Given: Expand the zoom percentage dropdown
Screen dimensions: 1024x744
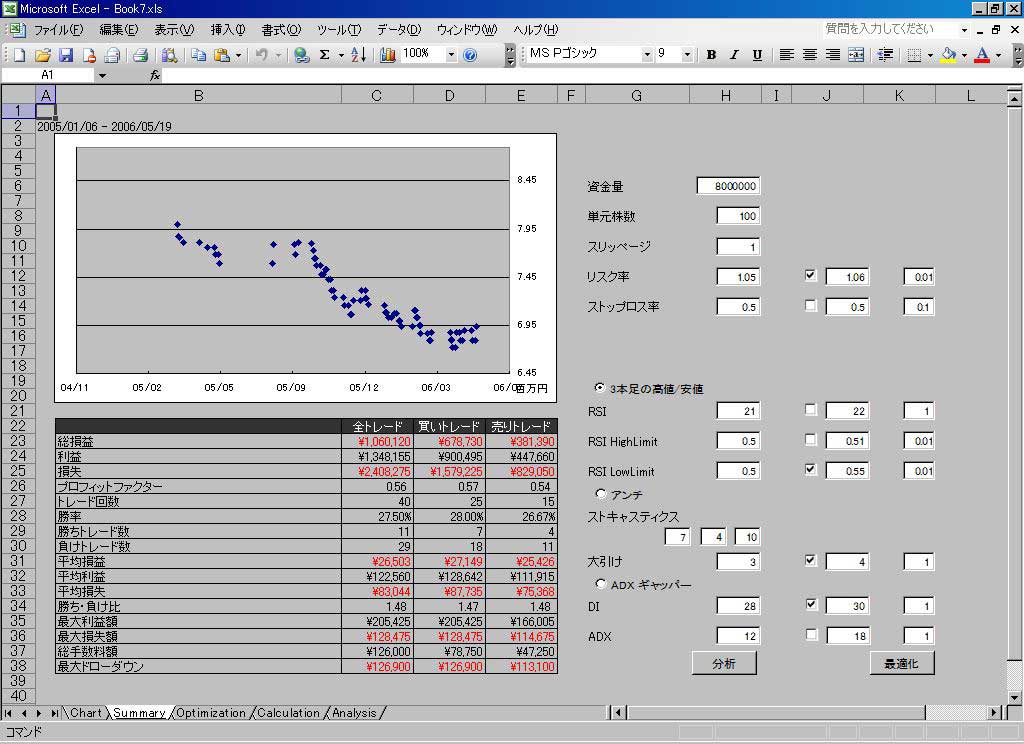Looking at the screenshot, I should point(451,55).
